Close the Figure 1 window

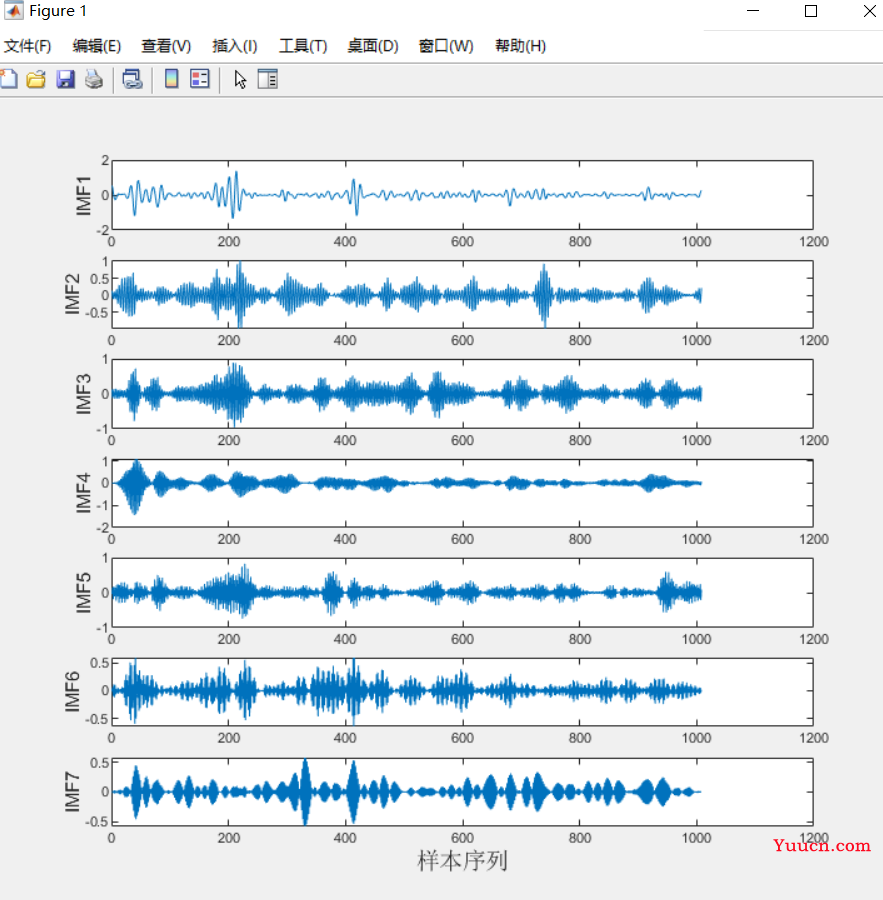(x=869, y=11)
